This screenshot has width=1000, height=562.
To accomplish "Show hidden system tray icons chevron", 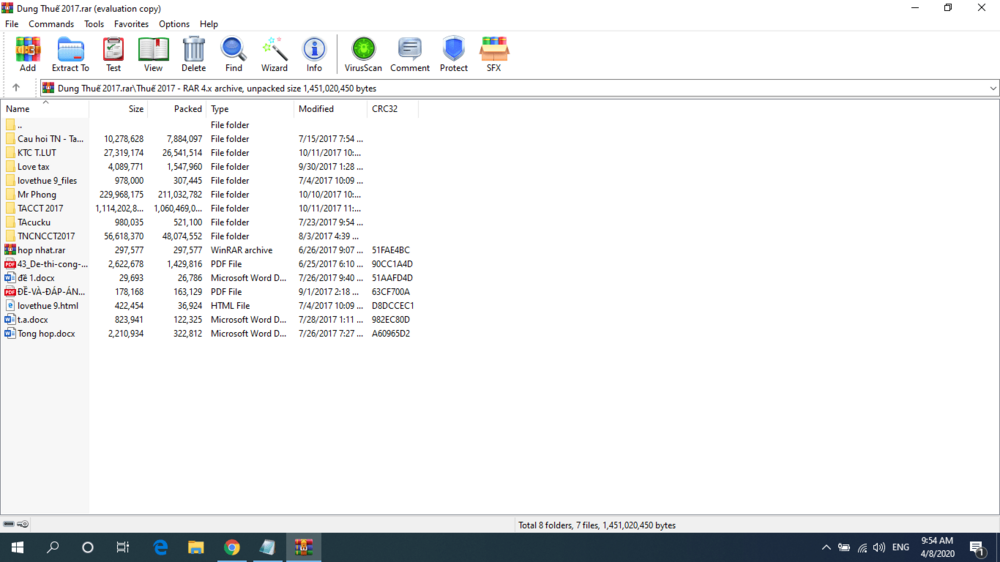I will (826, 547).
